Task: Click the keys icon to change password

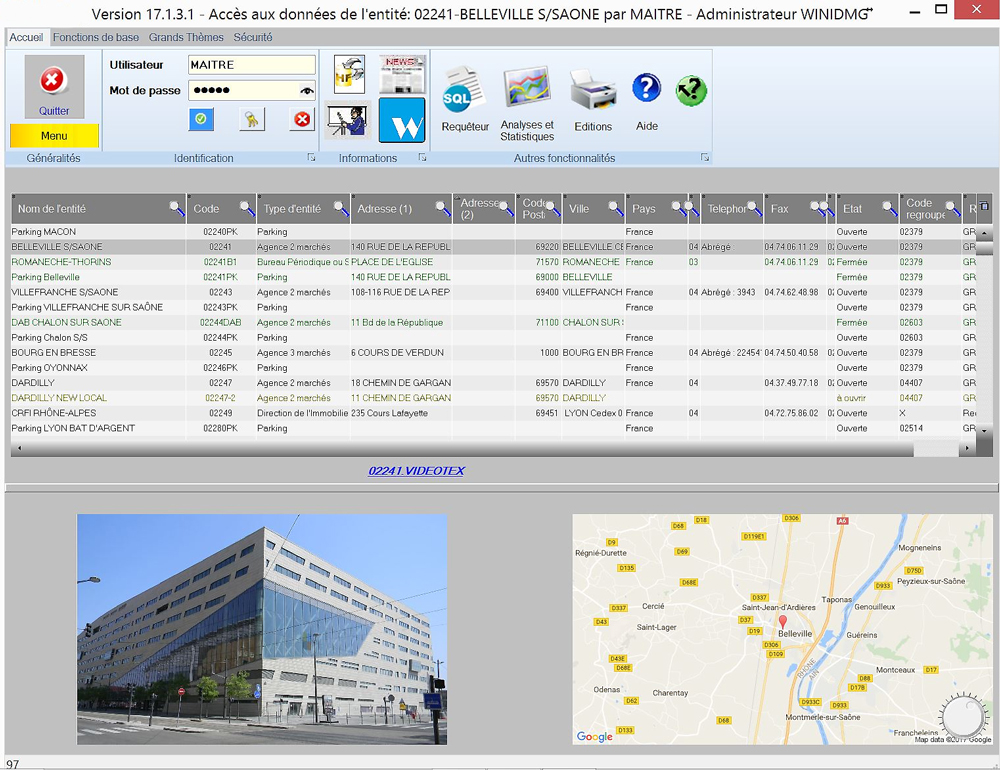Action: tap(252, 120)
